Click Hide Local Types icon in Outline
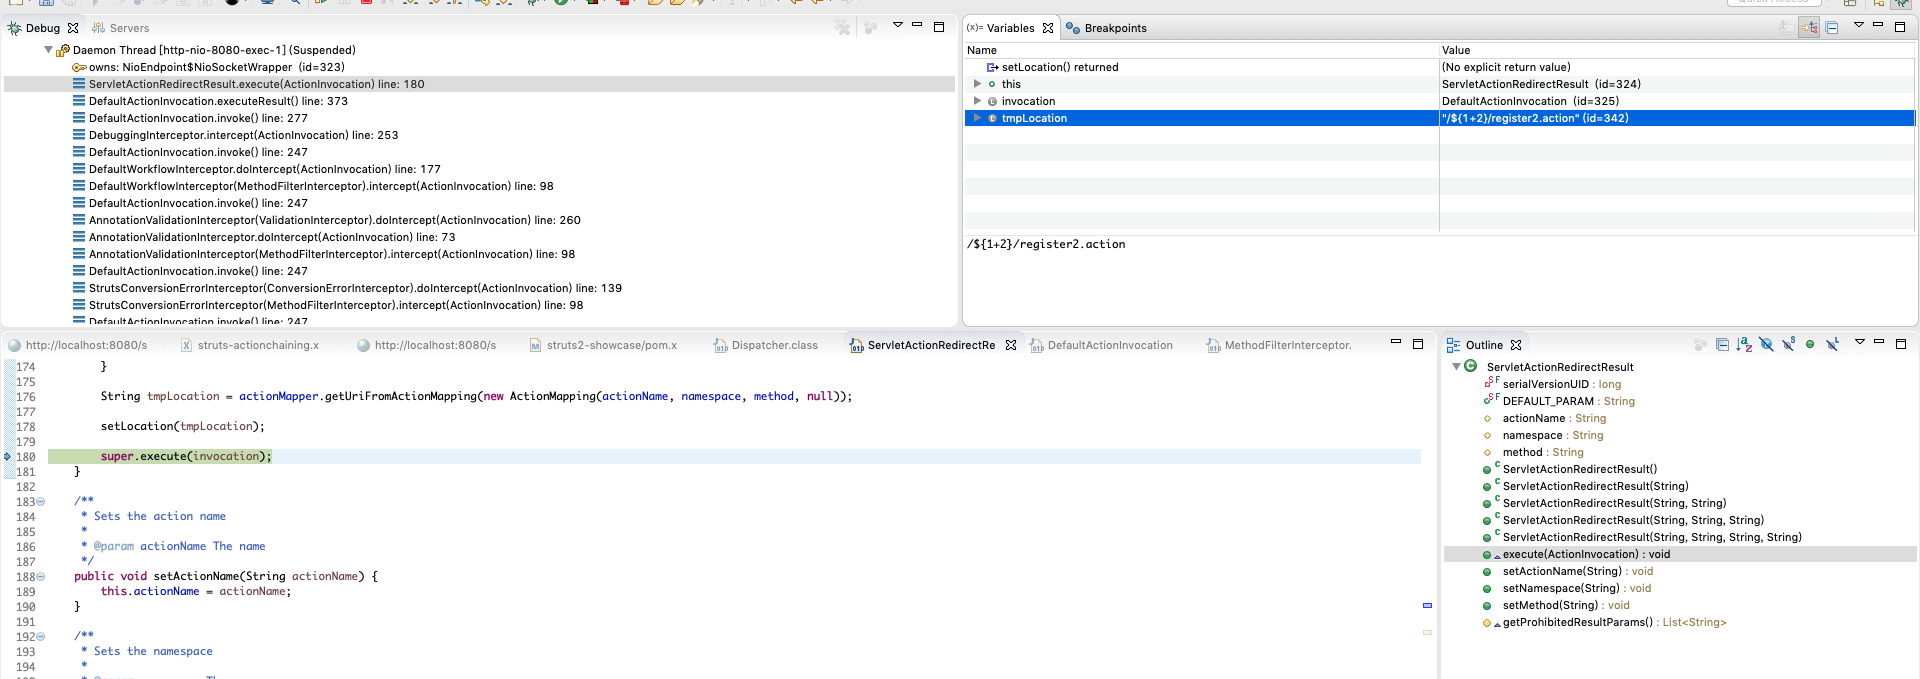This screenshot has height=679, width=1920. pyautogui.click(x=1832, y=345)
